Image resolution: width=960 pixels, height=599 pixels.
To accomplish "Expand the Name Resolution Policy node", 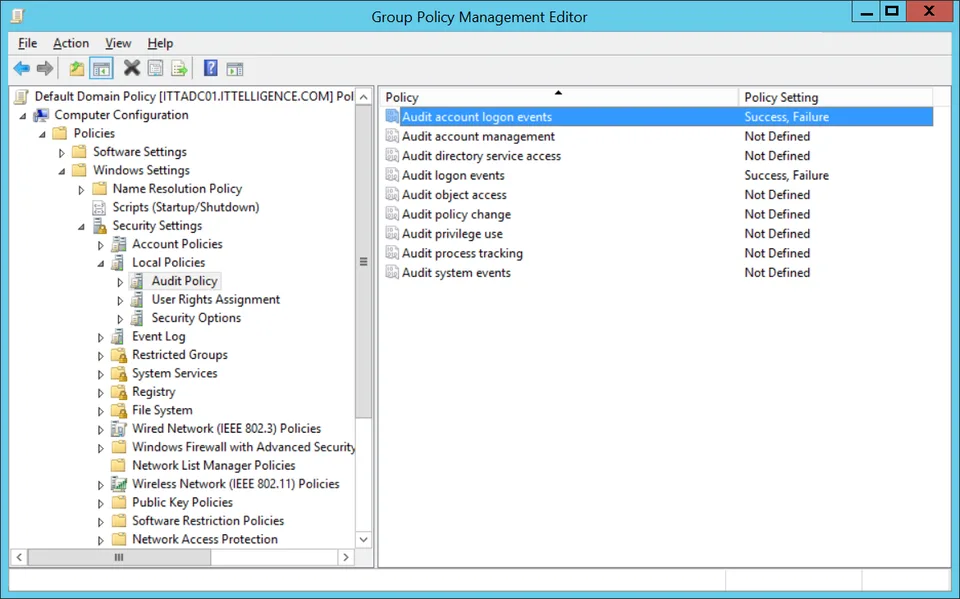I will click(x=81, y=190).
